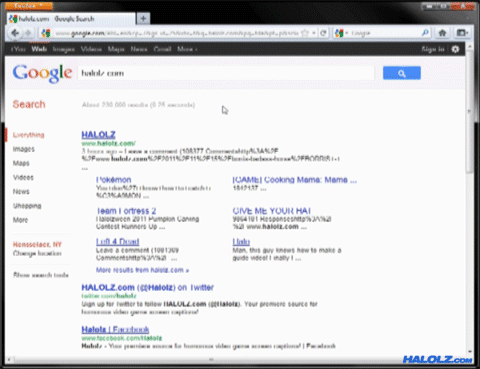Reload the page with the refresh icon
This screenshot has height=369, width=480.
323,33
